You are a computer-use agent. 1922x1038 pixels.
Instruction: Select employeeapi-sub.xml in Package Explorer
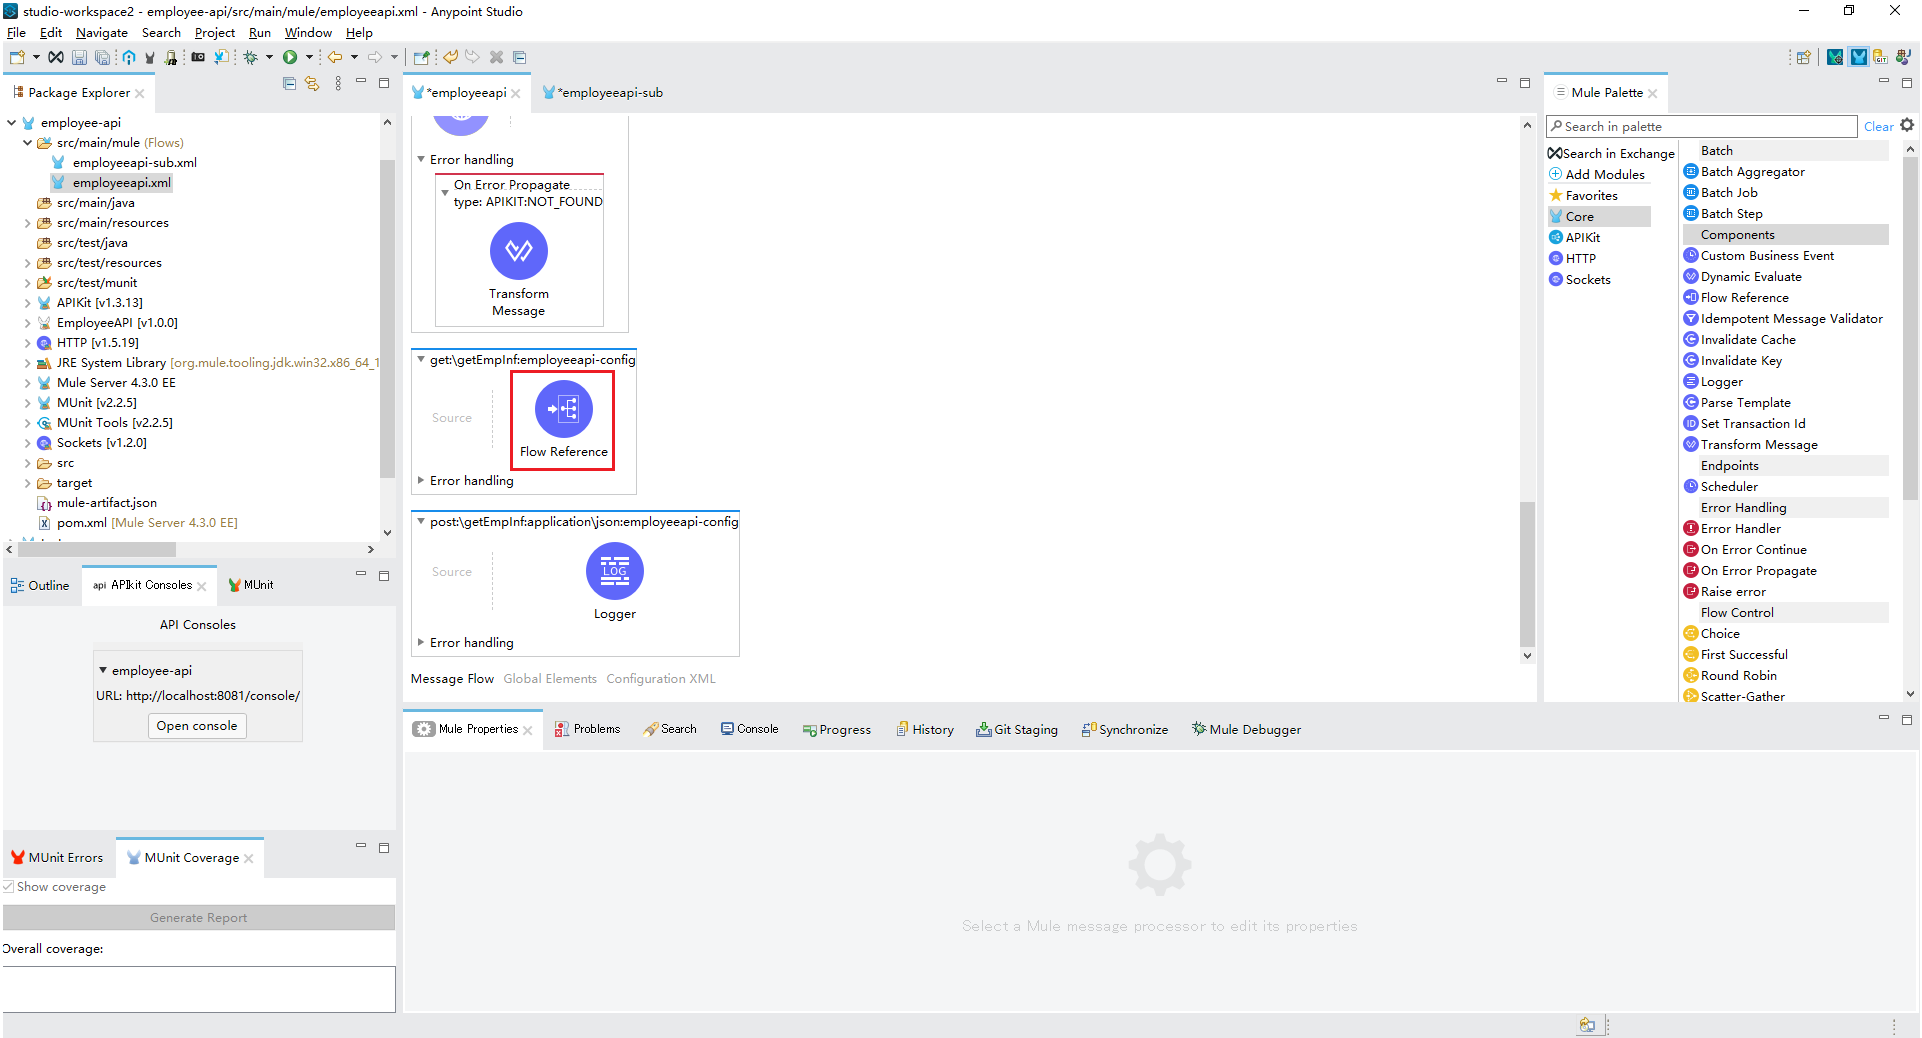[x=124, y=163]
